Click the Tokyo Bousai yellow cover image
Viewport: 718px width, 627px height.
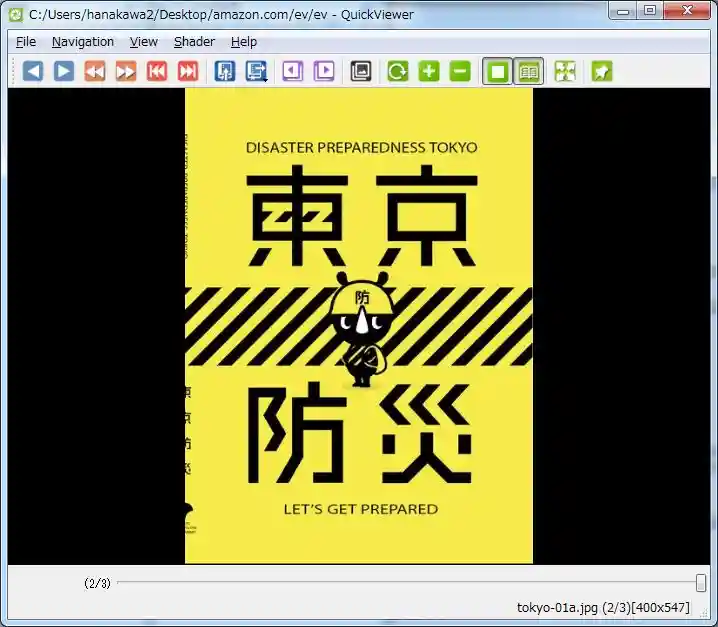coord(359,326)
